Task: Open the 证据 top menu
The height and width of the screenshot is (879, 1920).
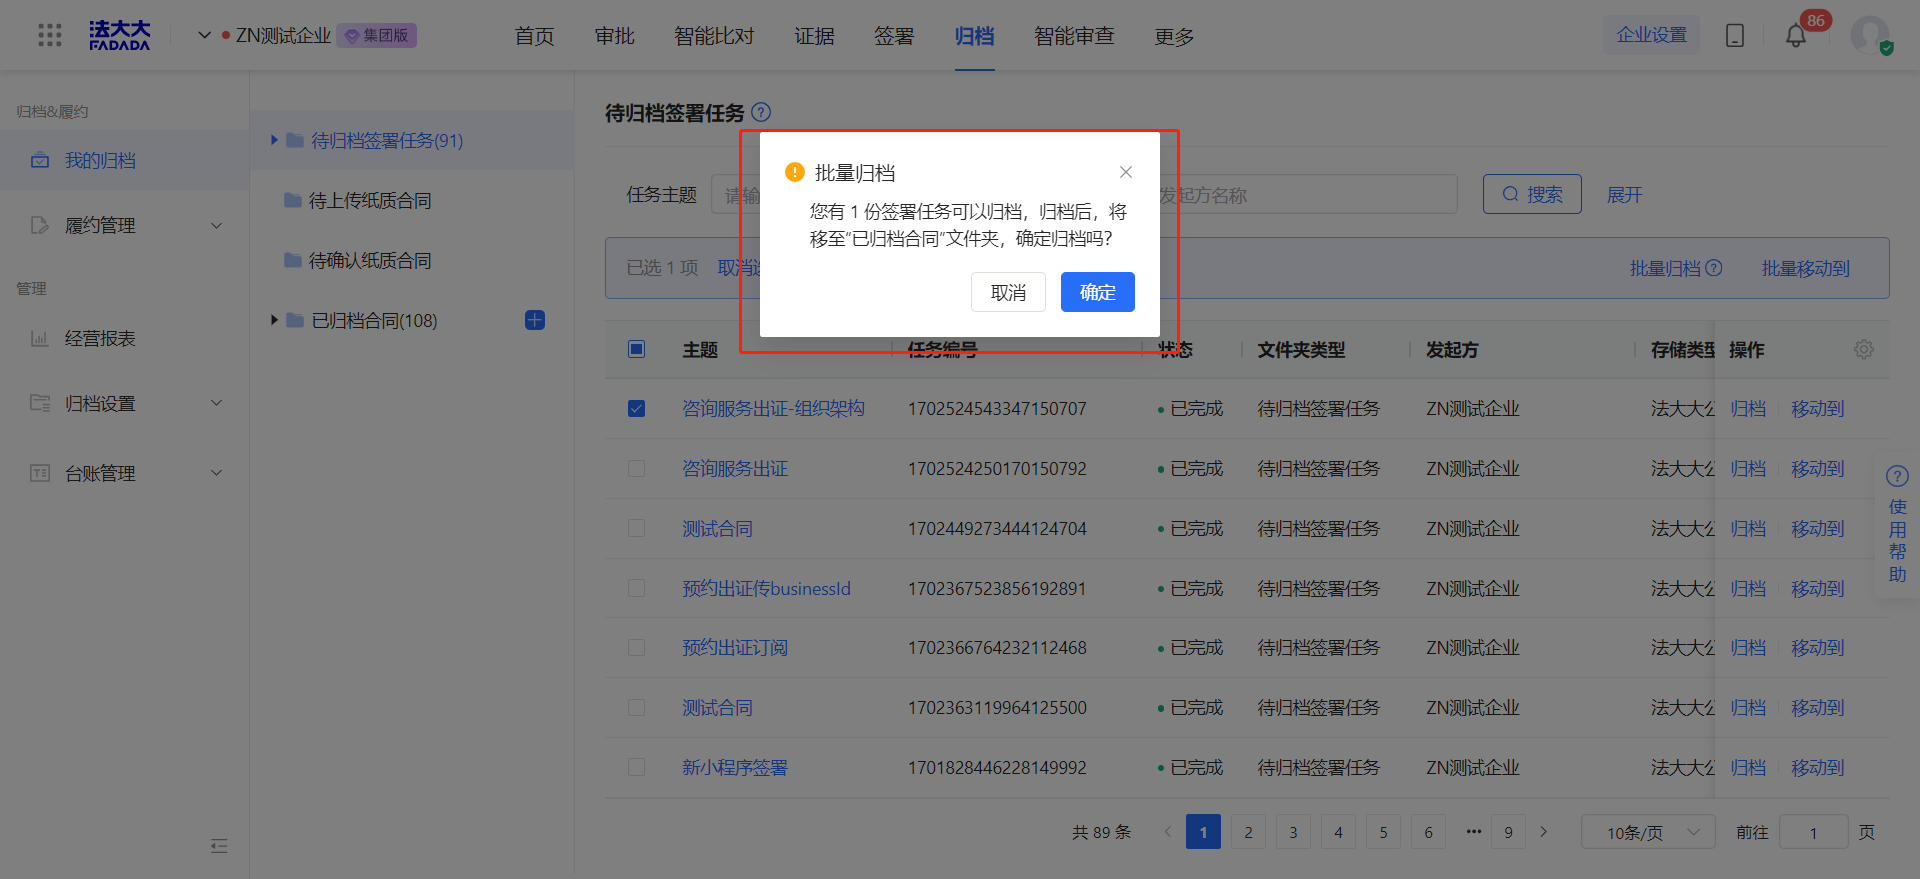Action: coord(814,36)
